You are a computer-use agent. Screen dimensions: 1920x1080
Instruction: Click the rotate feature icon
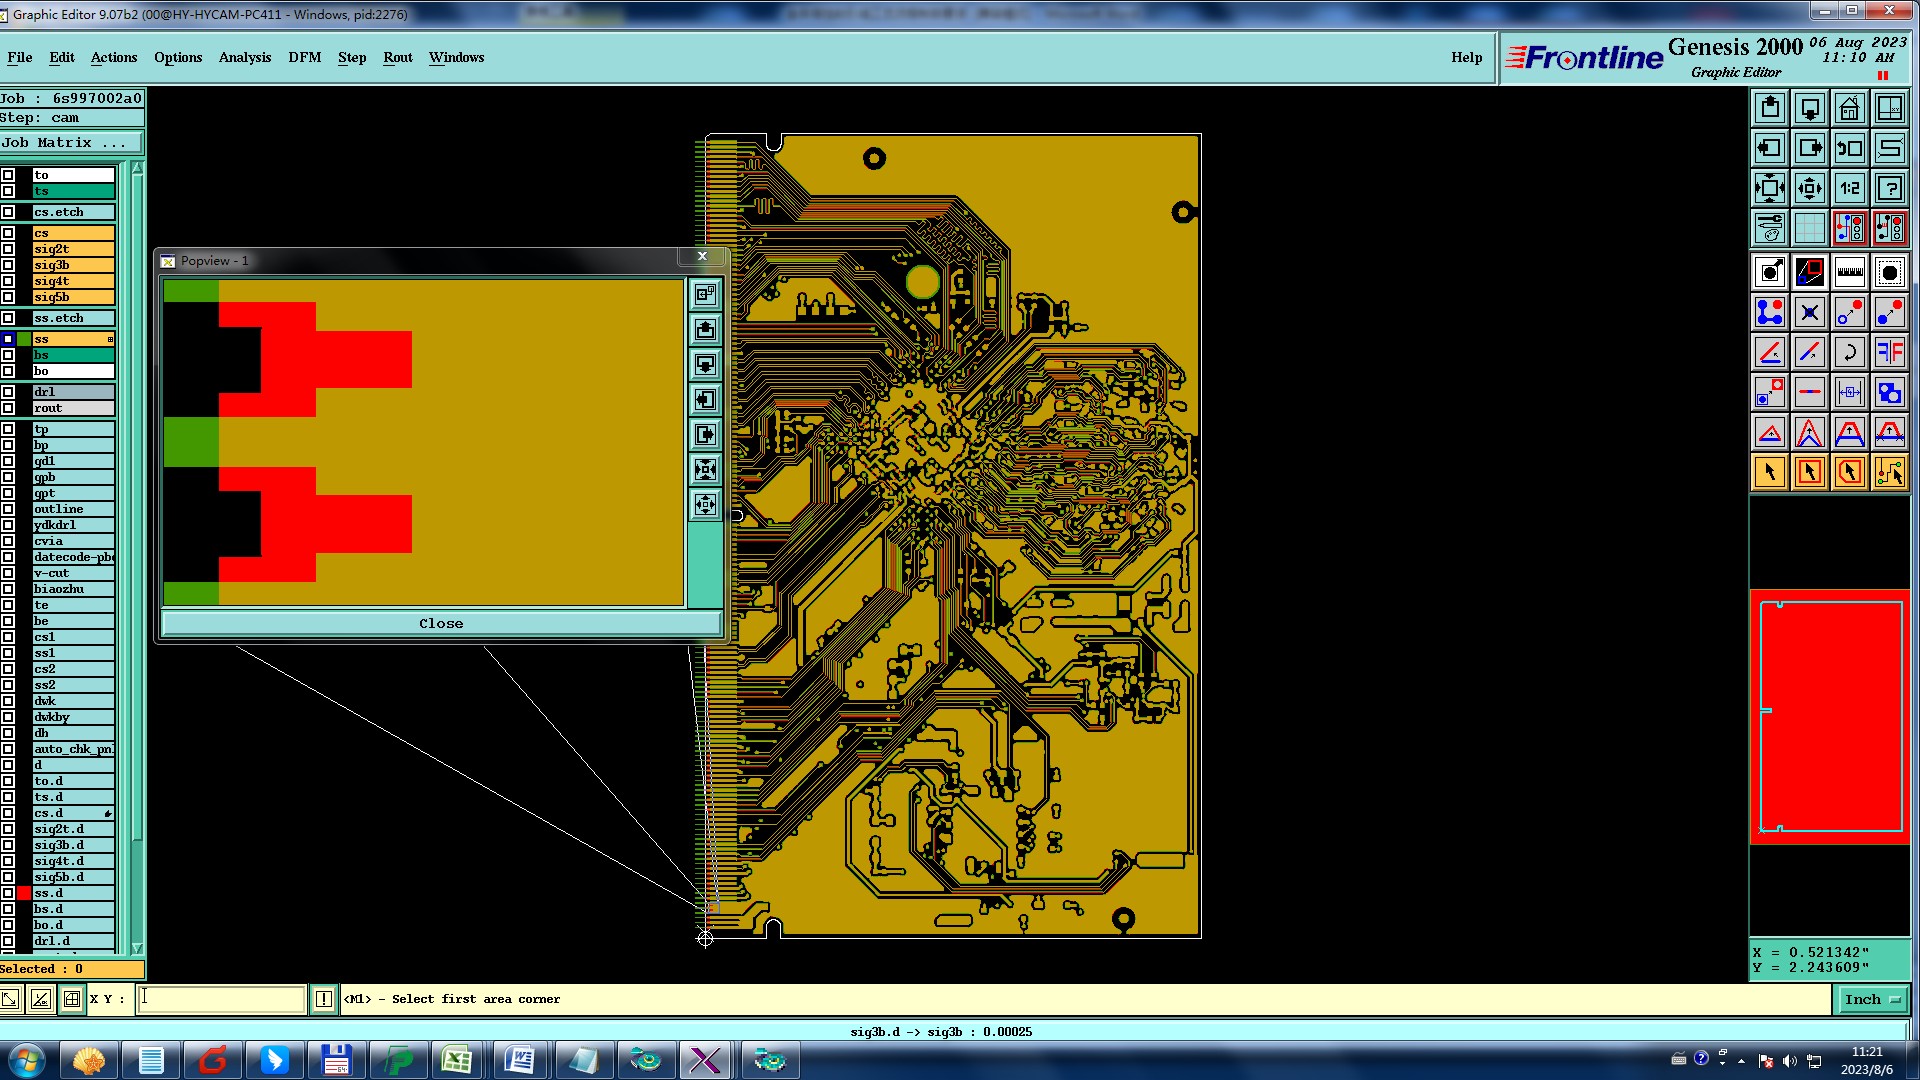(1849, 352)
